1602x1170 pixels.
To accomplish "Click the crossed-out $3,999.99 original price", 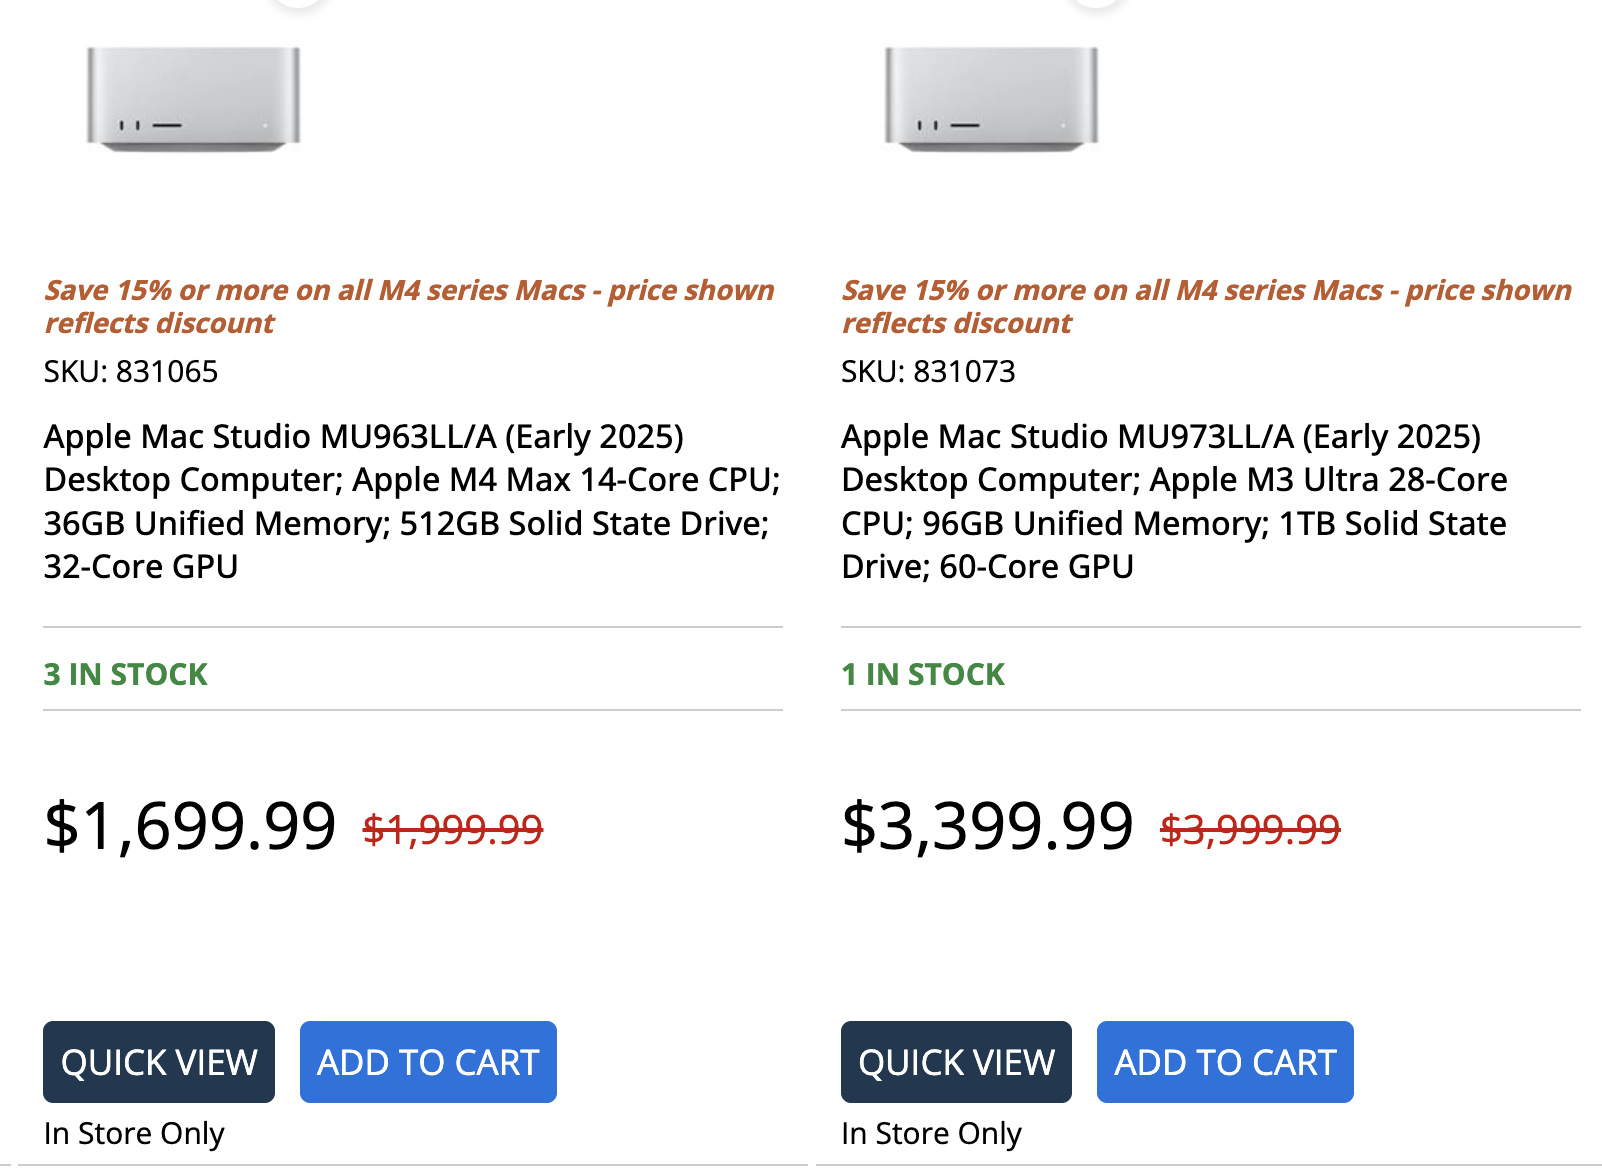I will coord(1250,830).
